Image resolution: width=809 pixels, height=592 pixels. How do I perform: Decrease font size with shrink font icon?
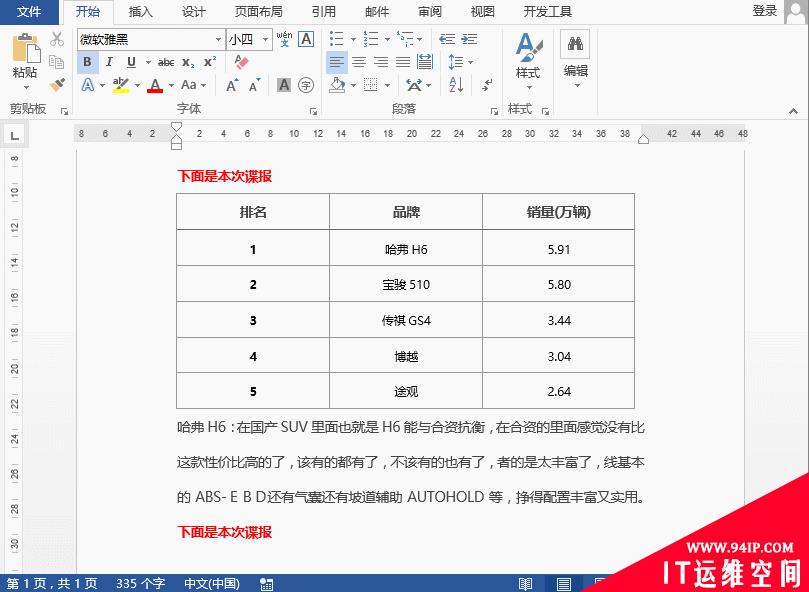pyautogui.click(x=254, y=85)
